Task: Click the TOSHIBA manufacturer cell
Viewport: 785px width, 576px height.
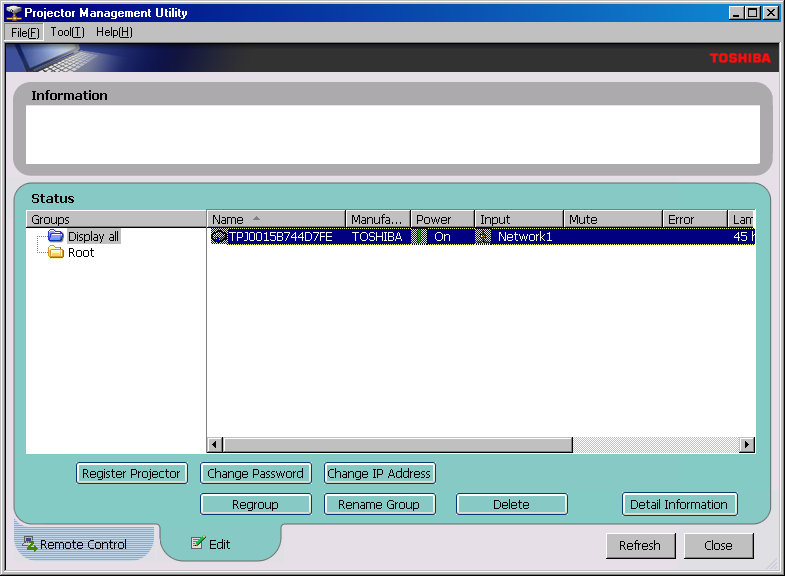Action: pyautogui.click(x=377, y=236)
